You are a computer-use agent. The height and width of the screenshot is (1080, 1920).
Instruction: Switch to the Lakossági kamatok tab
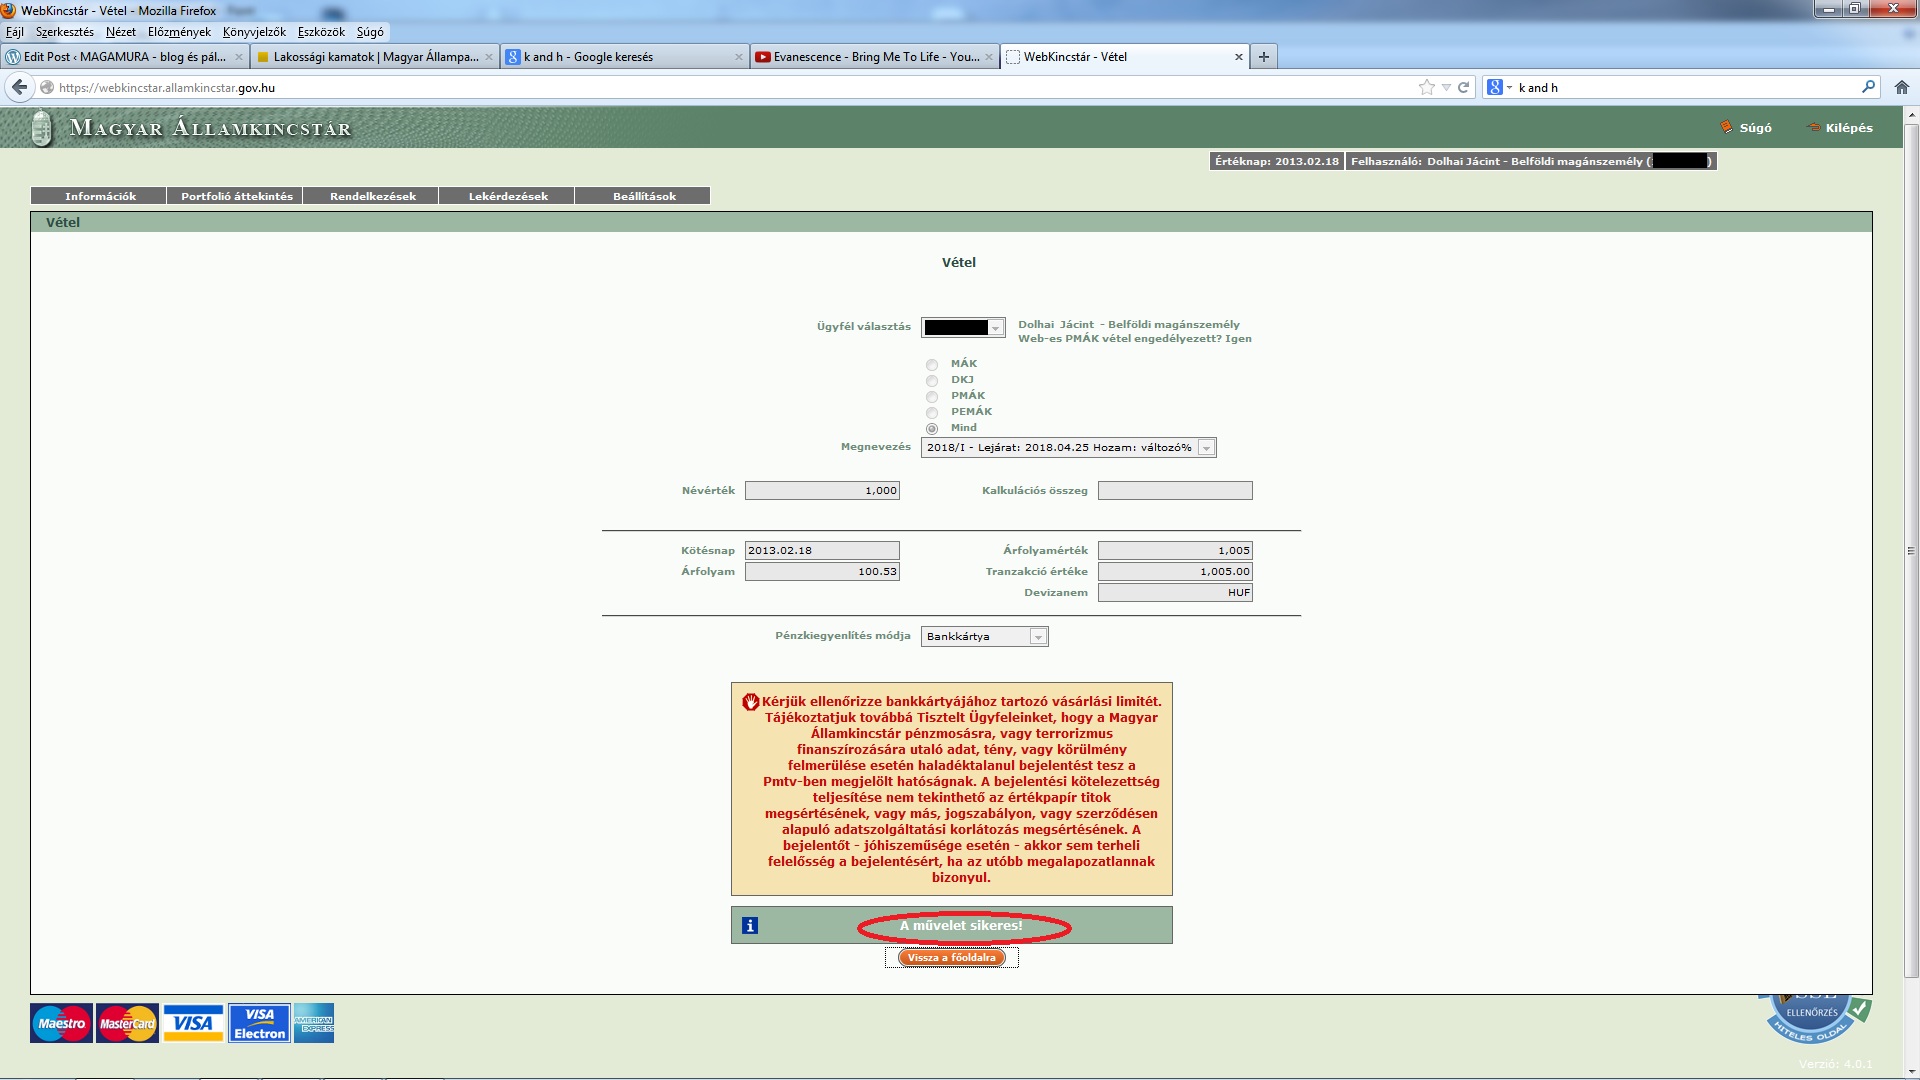point(374,57)
